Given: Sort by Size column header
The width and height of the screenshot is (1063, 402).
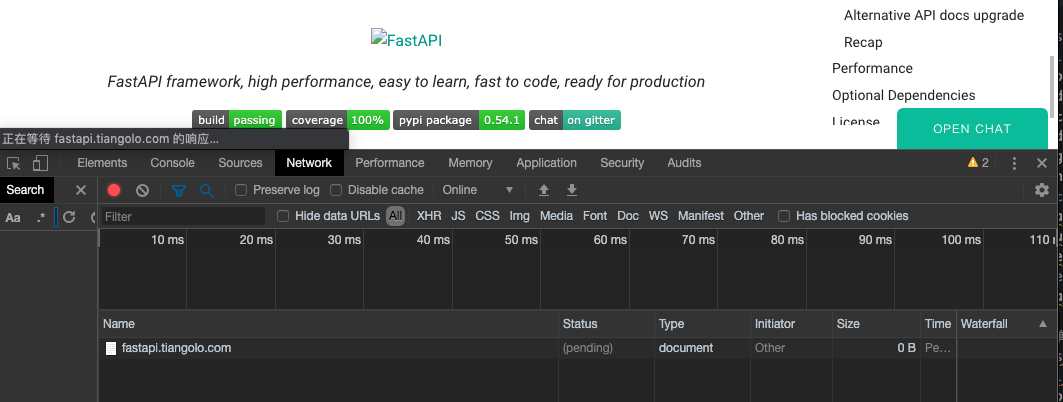Looking at the screenshot, I should pos(876,324).
